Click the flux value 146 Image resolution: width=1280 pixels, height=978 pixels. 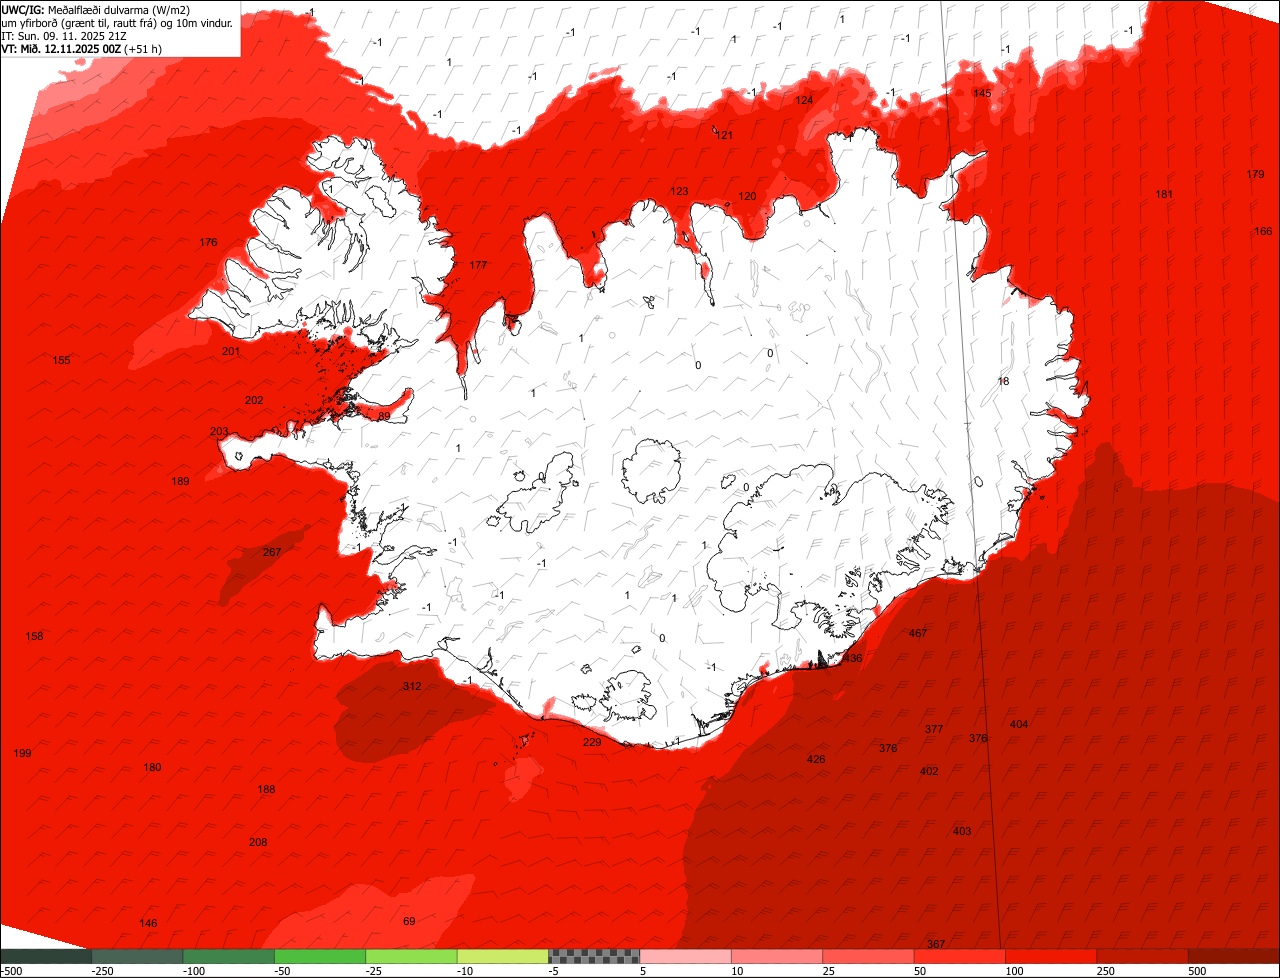148,922
